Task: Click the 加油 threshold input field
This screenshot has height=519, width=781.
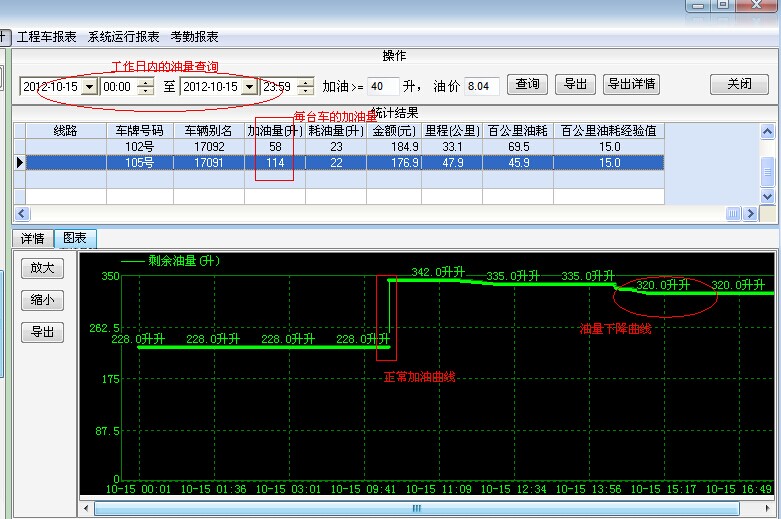Action: pyautogui.click(x=383, y=86)
